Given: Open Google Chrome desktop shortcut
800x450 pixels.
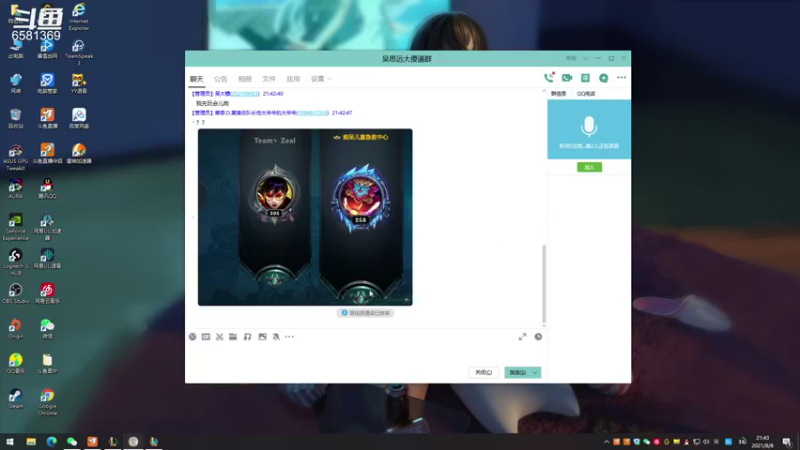Looking at the screenshot, I should tap(47, 402).
